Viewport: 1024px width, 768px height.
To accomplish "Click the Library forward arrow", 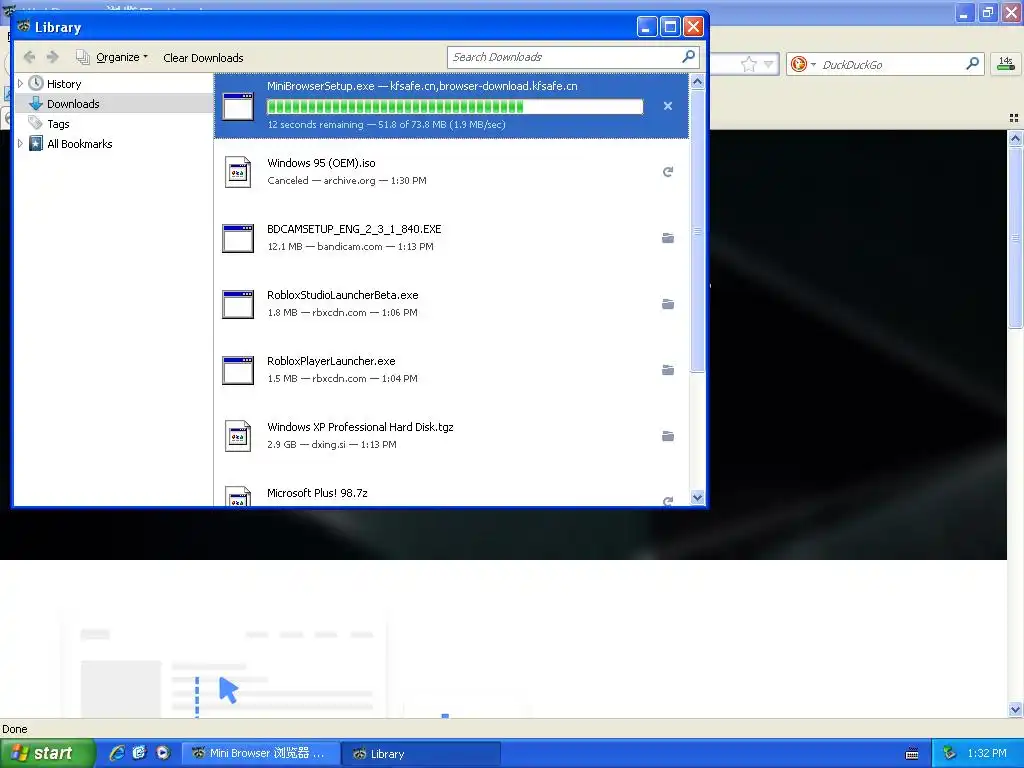I will click(x=53, y=57).
